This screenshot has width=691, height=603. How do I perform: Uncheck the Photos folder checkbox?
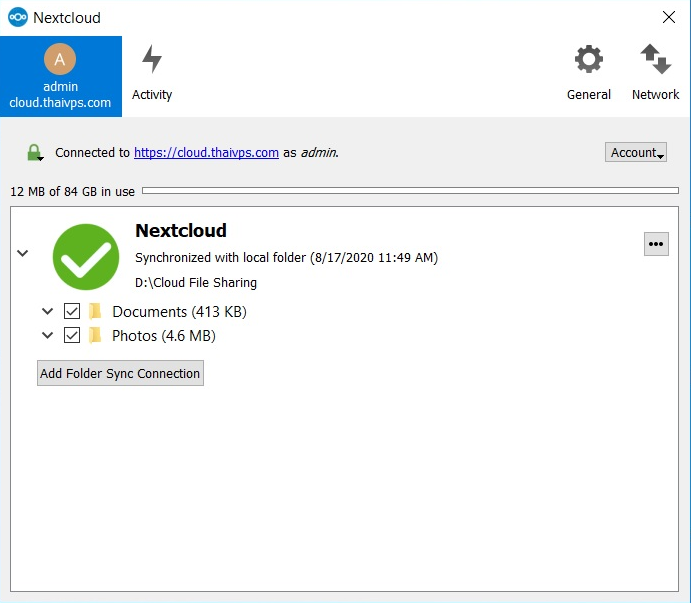(x=72, y=335)
